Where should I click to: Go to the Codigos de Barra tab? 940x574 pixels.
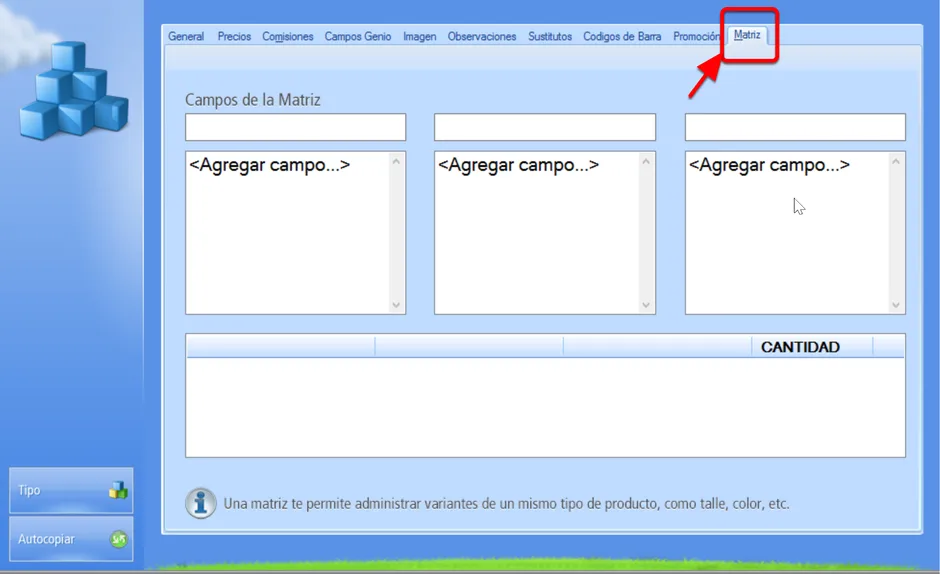tap(622, 37)
